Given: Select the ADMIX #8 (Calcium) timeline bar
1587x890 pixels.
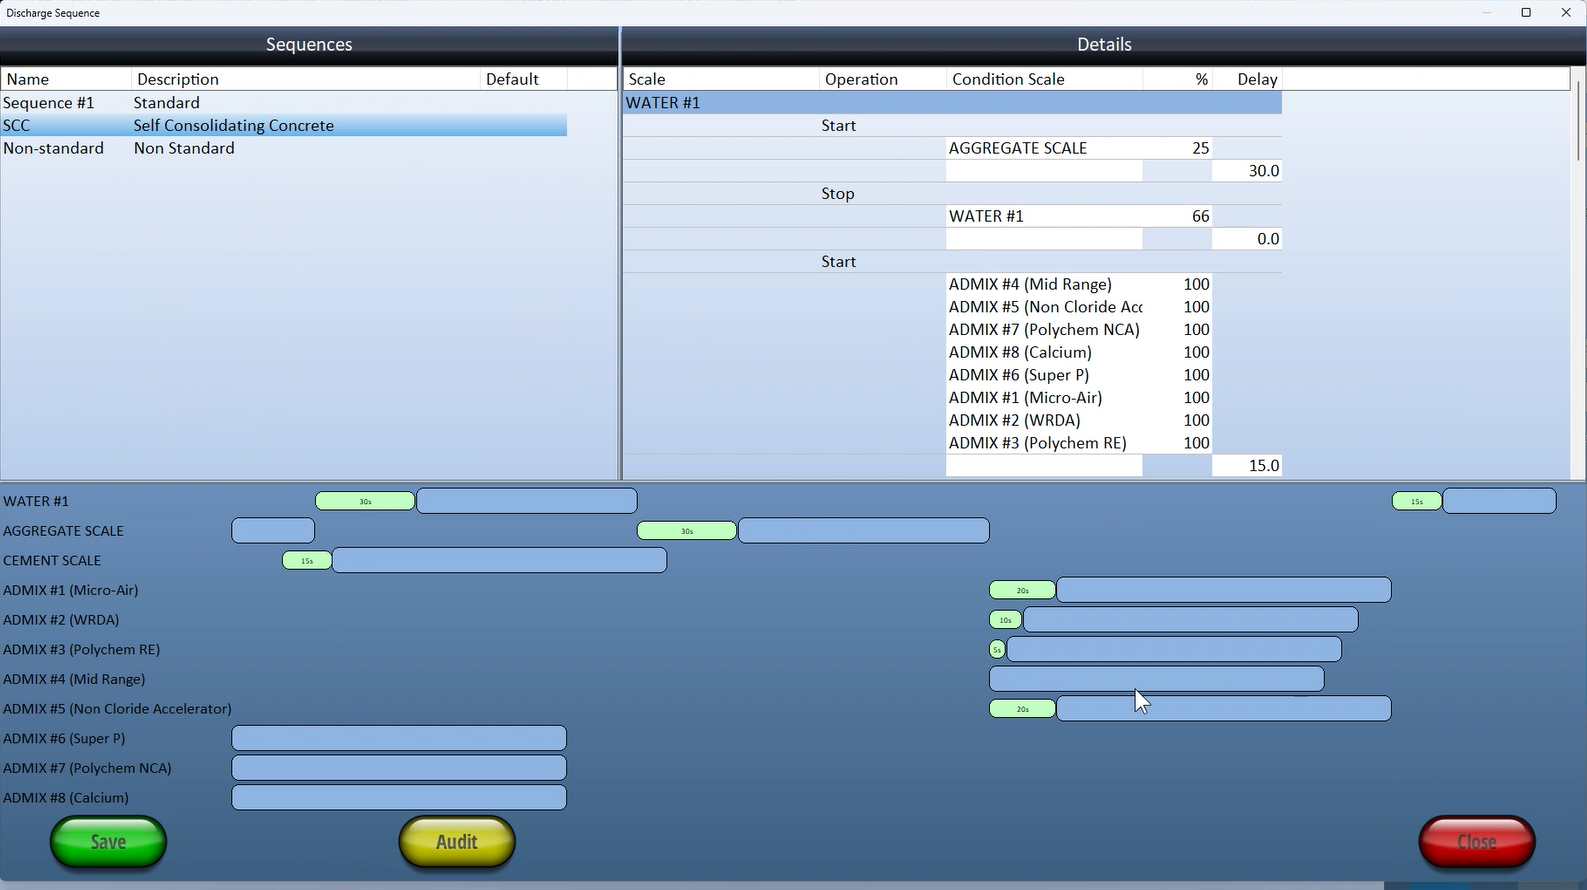Looking at the screenshot, I should [x=399, y=798].
